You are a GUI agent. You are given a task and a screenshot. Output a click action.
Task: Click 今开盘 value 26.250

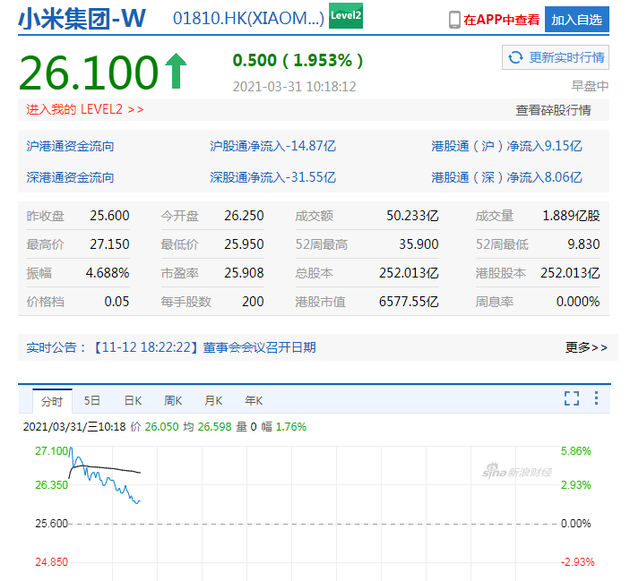click(x=244, y=215)
